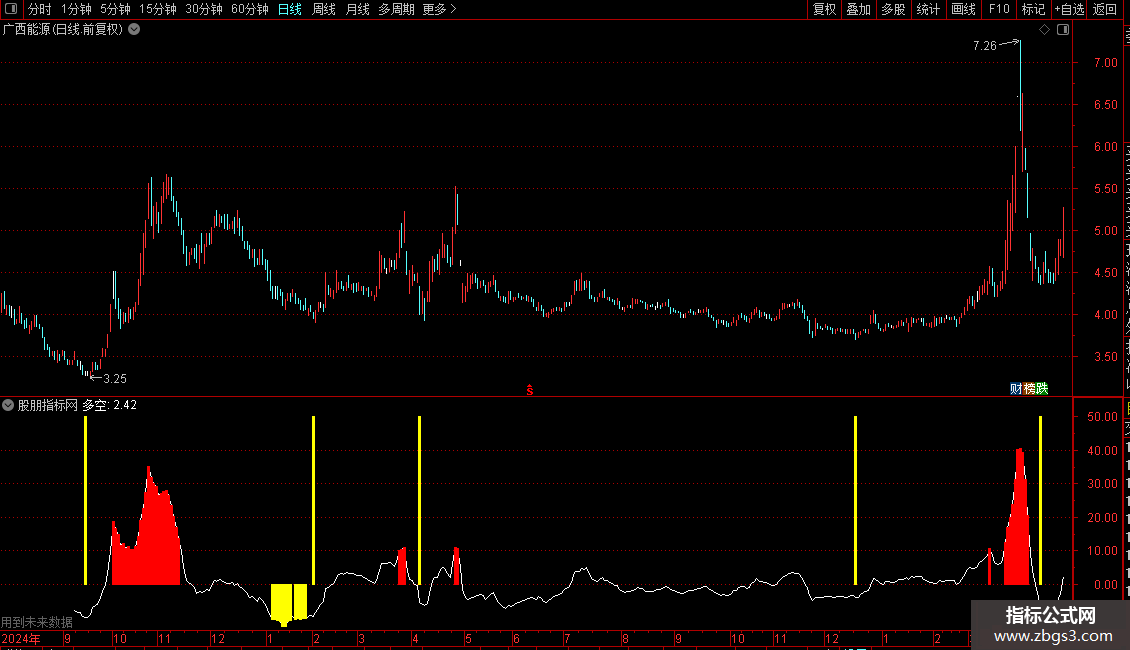Click the yellow 榜 badge
Screen dimensions: 1130x650
pos(1029,389)
